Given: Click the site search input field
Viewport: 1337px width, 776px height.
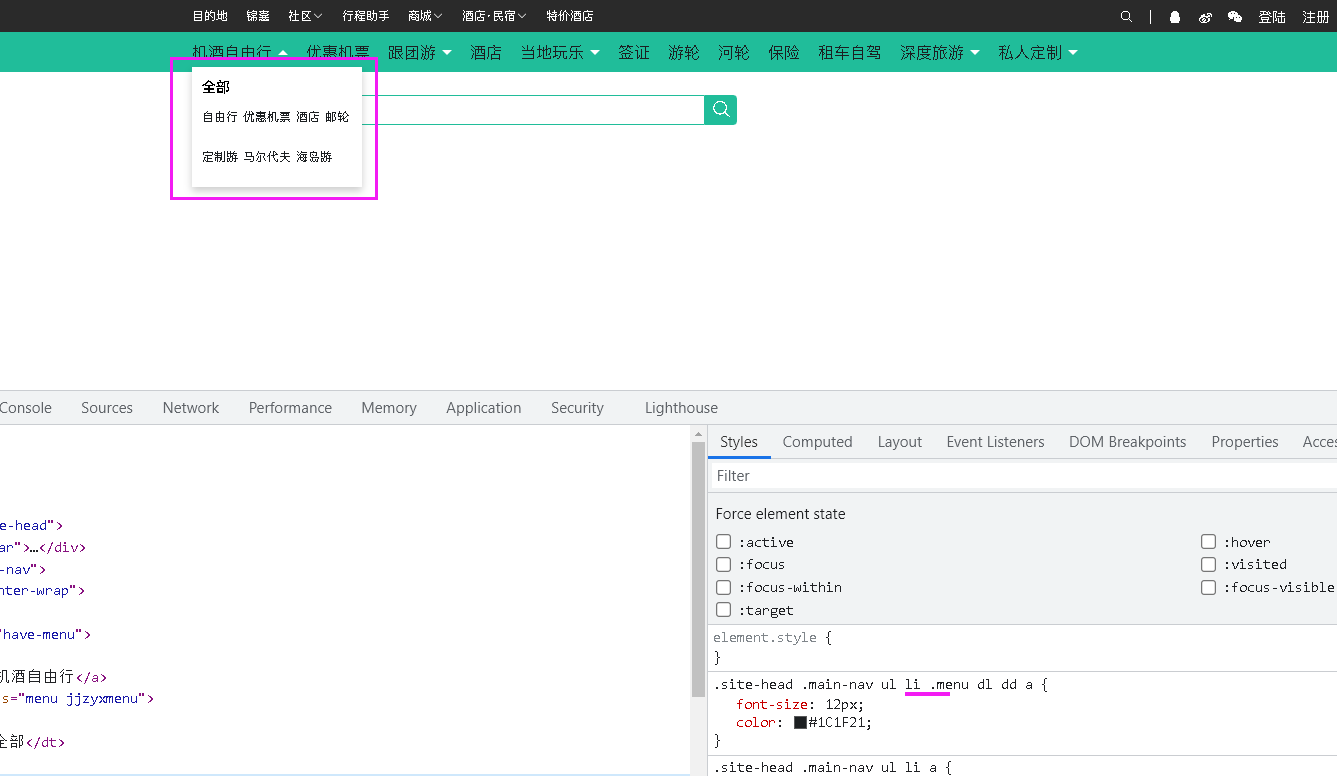Looking at the screenshot, I should point(533,110).
